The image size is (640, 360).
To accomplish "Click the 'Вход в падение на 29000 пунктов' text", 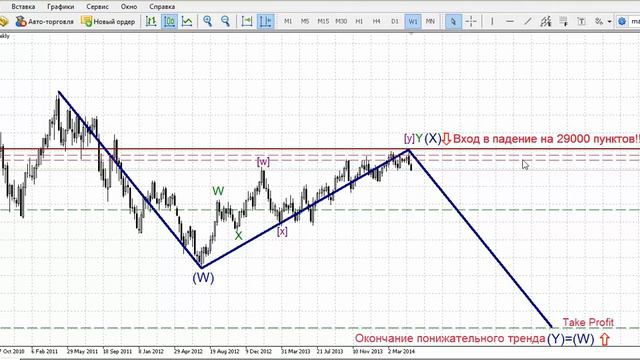I will pyautogui.click(x=546, y=139).
